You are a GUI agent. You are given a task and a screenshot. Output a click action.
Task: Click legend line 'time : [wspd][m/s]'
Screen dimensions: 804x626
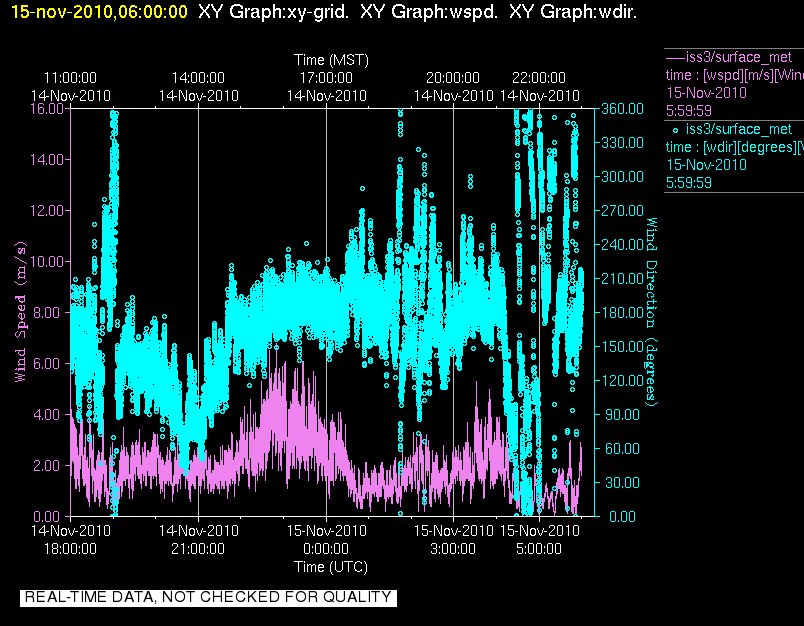734,75
